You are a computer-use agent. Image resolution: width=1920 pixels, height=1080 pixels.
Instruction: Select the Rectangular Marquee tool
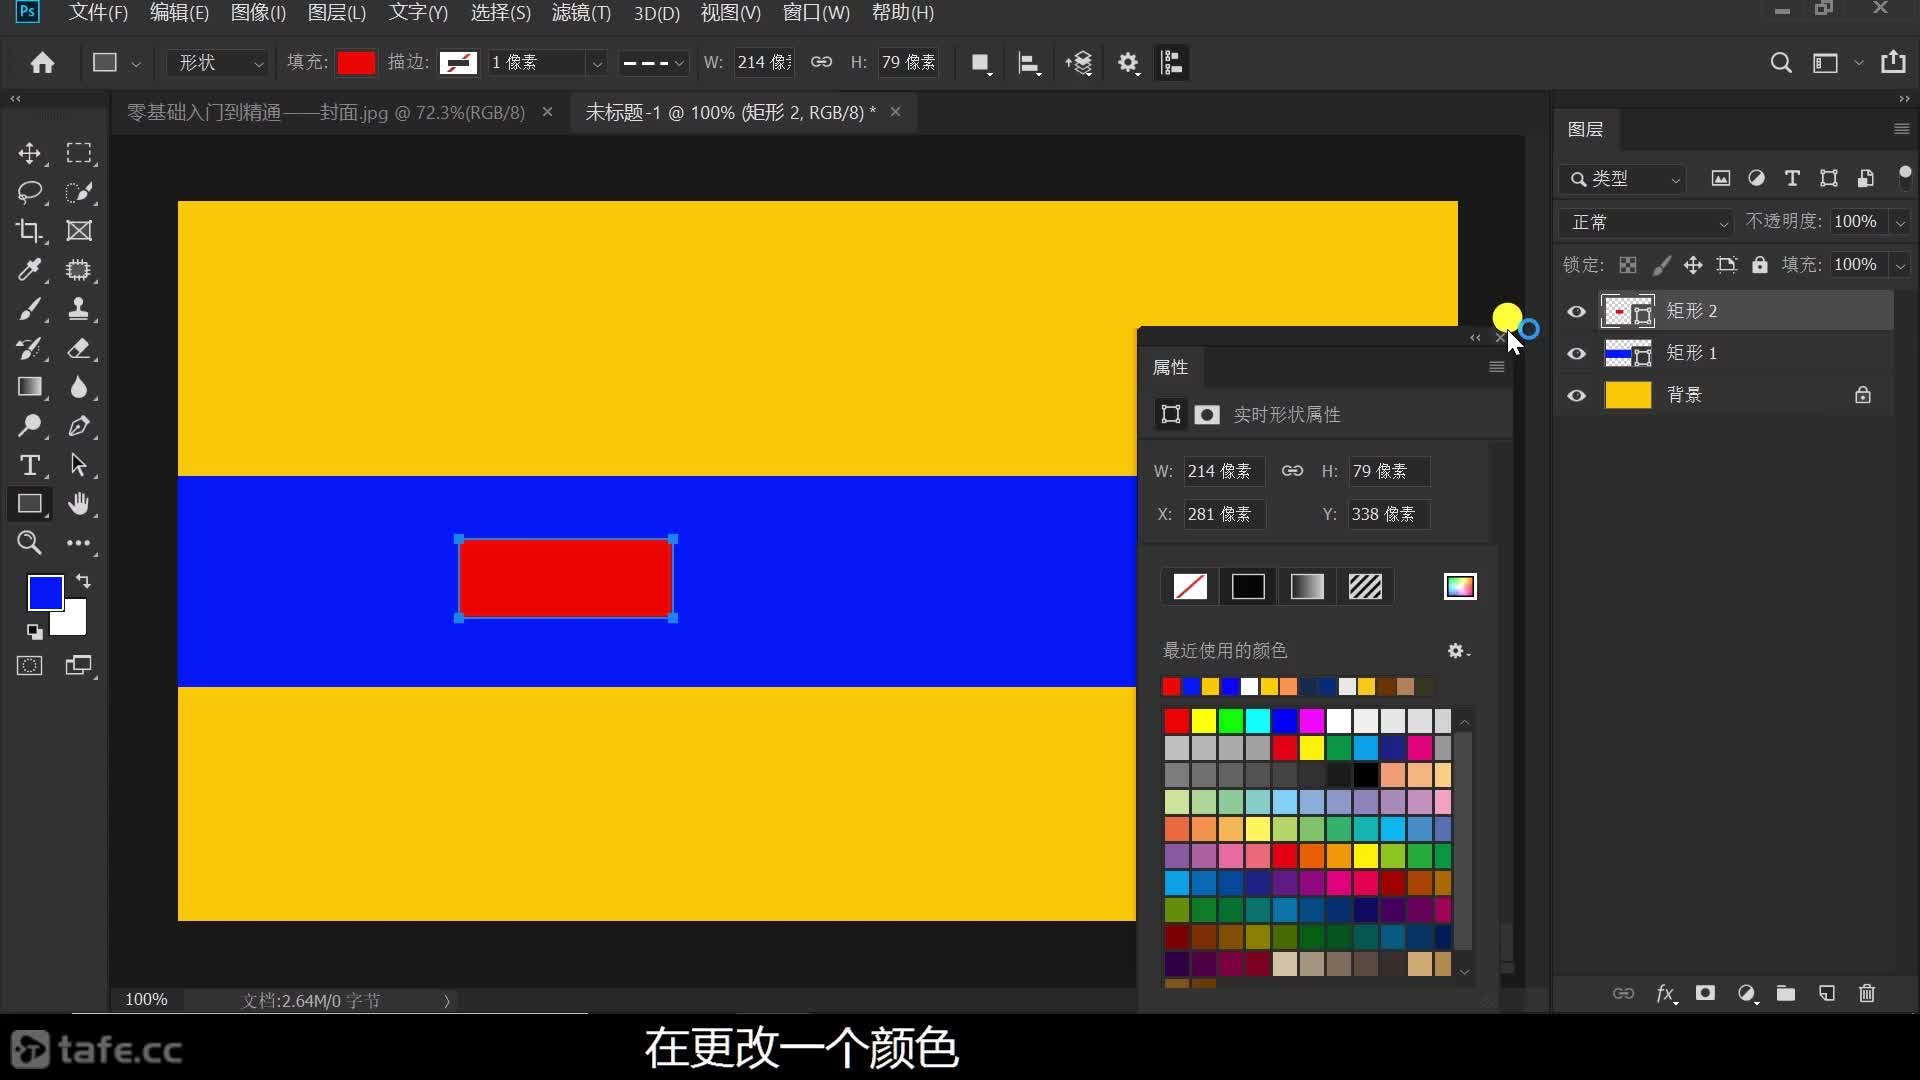[x=79, y=153]
